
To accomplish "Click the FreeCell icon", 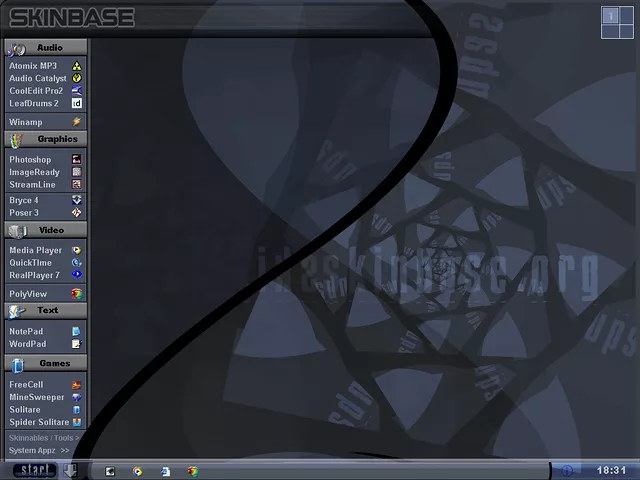I will [x=77, y=384].
